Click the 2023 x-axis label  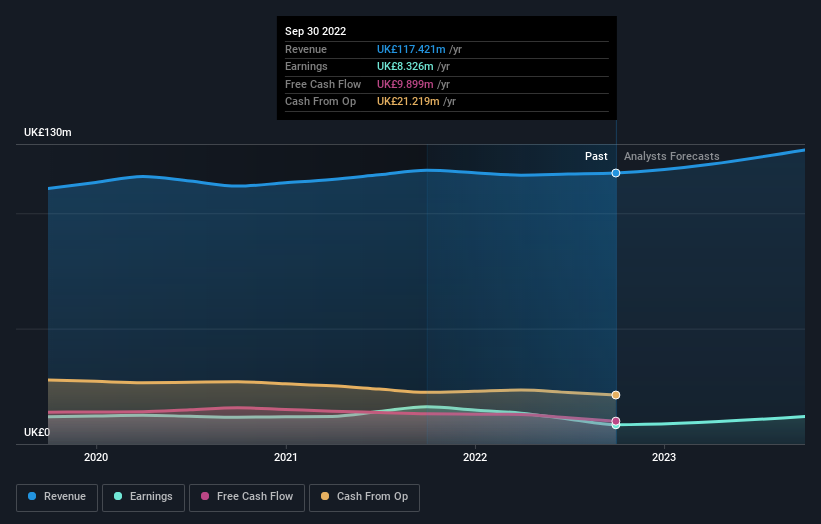point(664,457)
